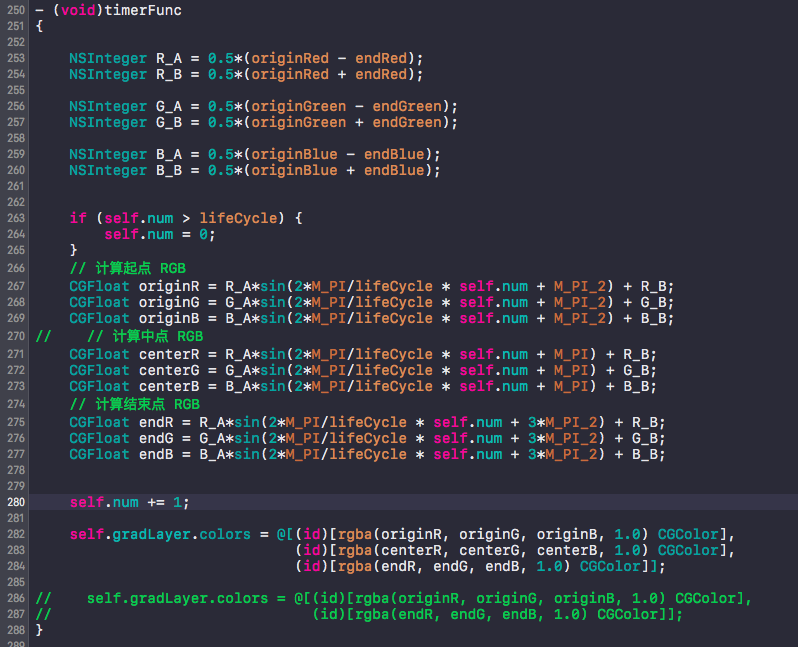Viewport: 798px width, 647px height.
Task: Click line number 280 in gutter
Action: point(16,502)
